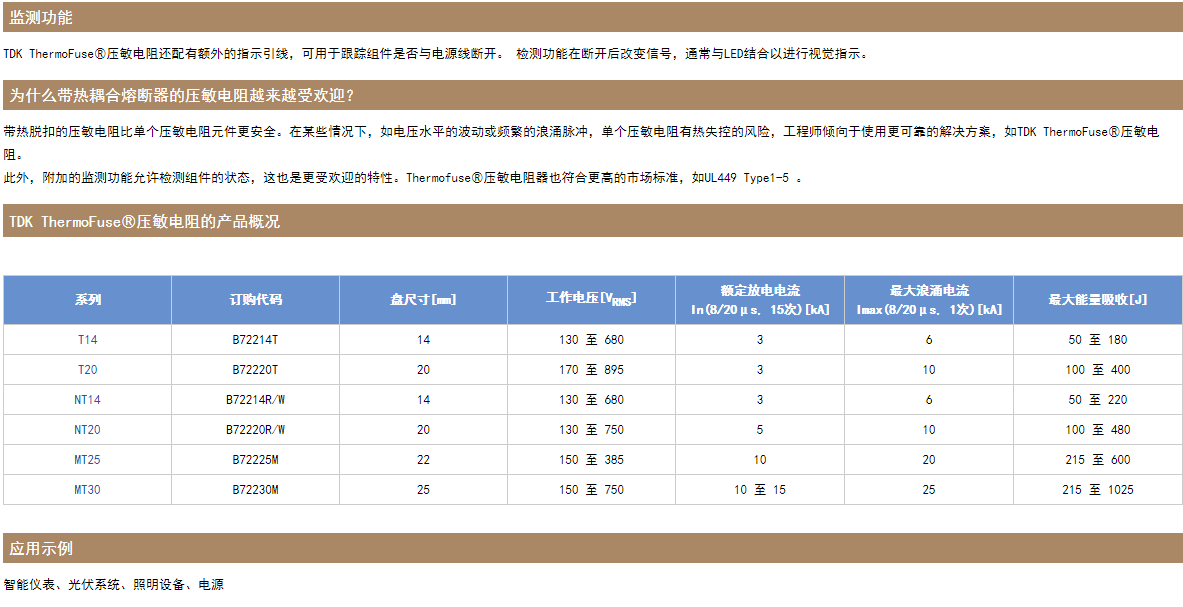Image resolution: width=1183 pixels, height=607 pixels.
Task: Click voltage range 170 至 895
Action: 592,370
